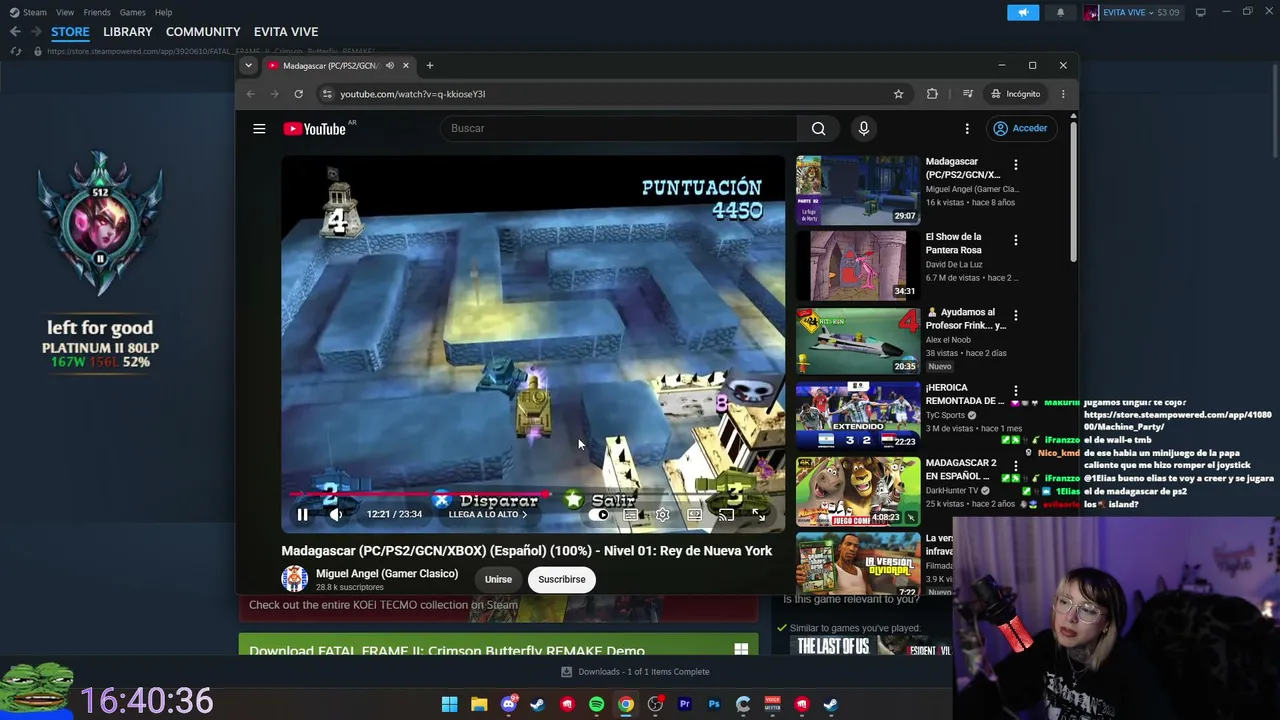
Task: Switch to Steam COMMUNITY tab
Action: point(203,32)
